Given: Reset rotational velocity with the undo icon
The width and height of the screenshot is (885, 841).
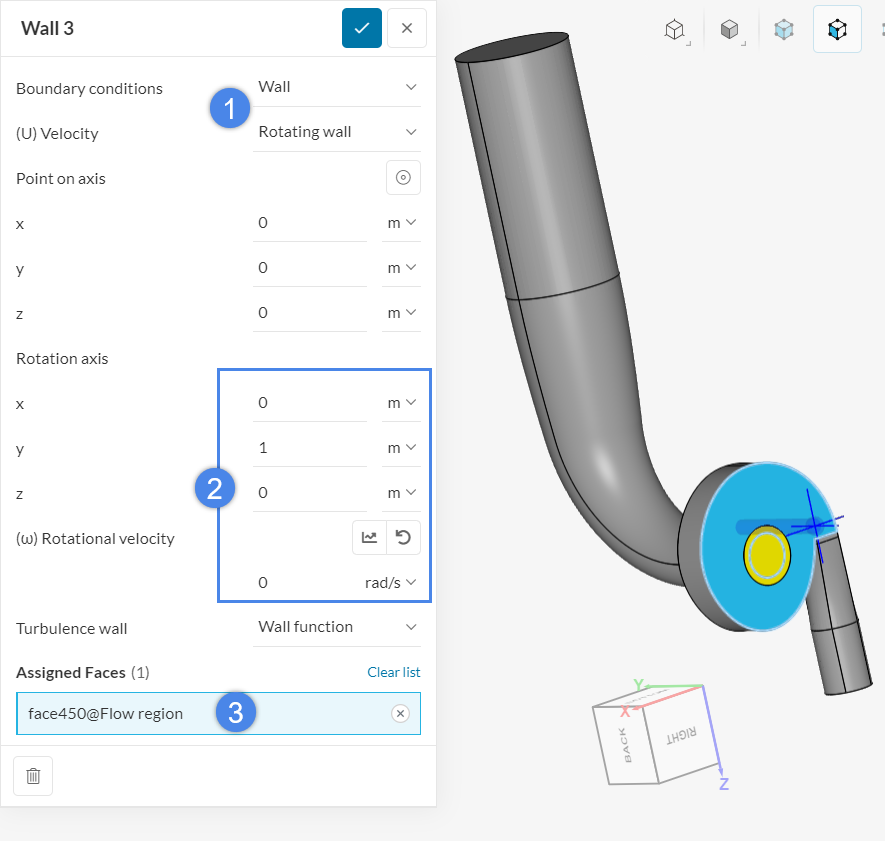Looking at the screenshot, I should point(403,538).
